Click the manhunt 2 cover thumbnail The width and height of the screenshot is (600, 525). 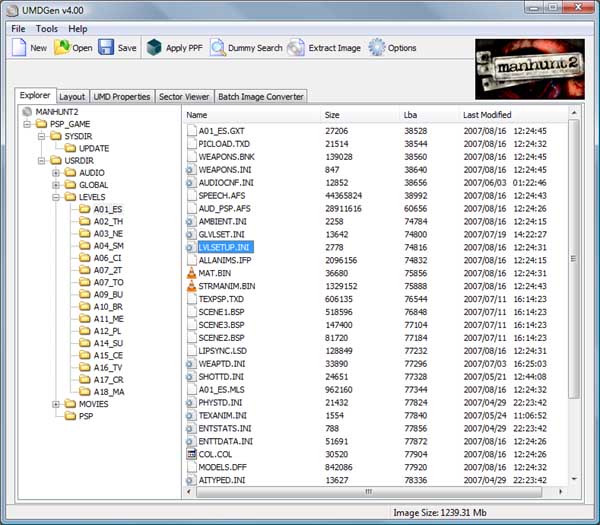(530, 69)
